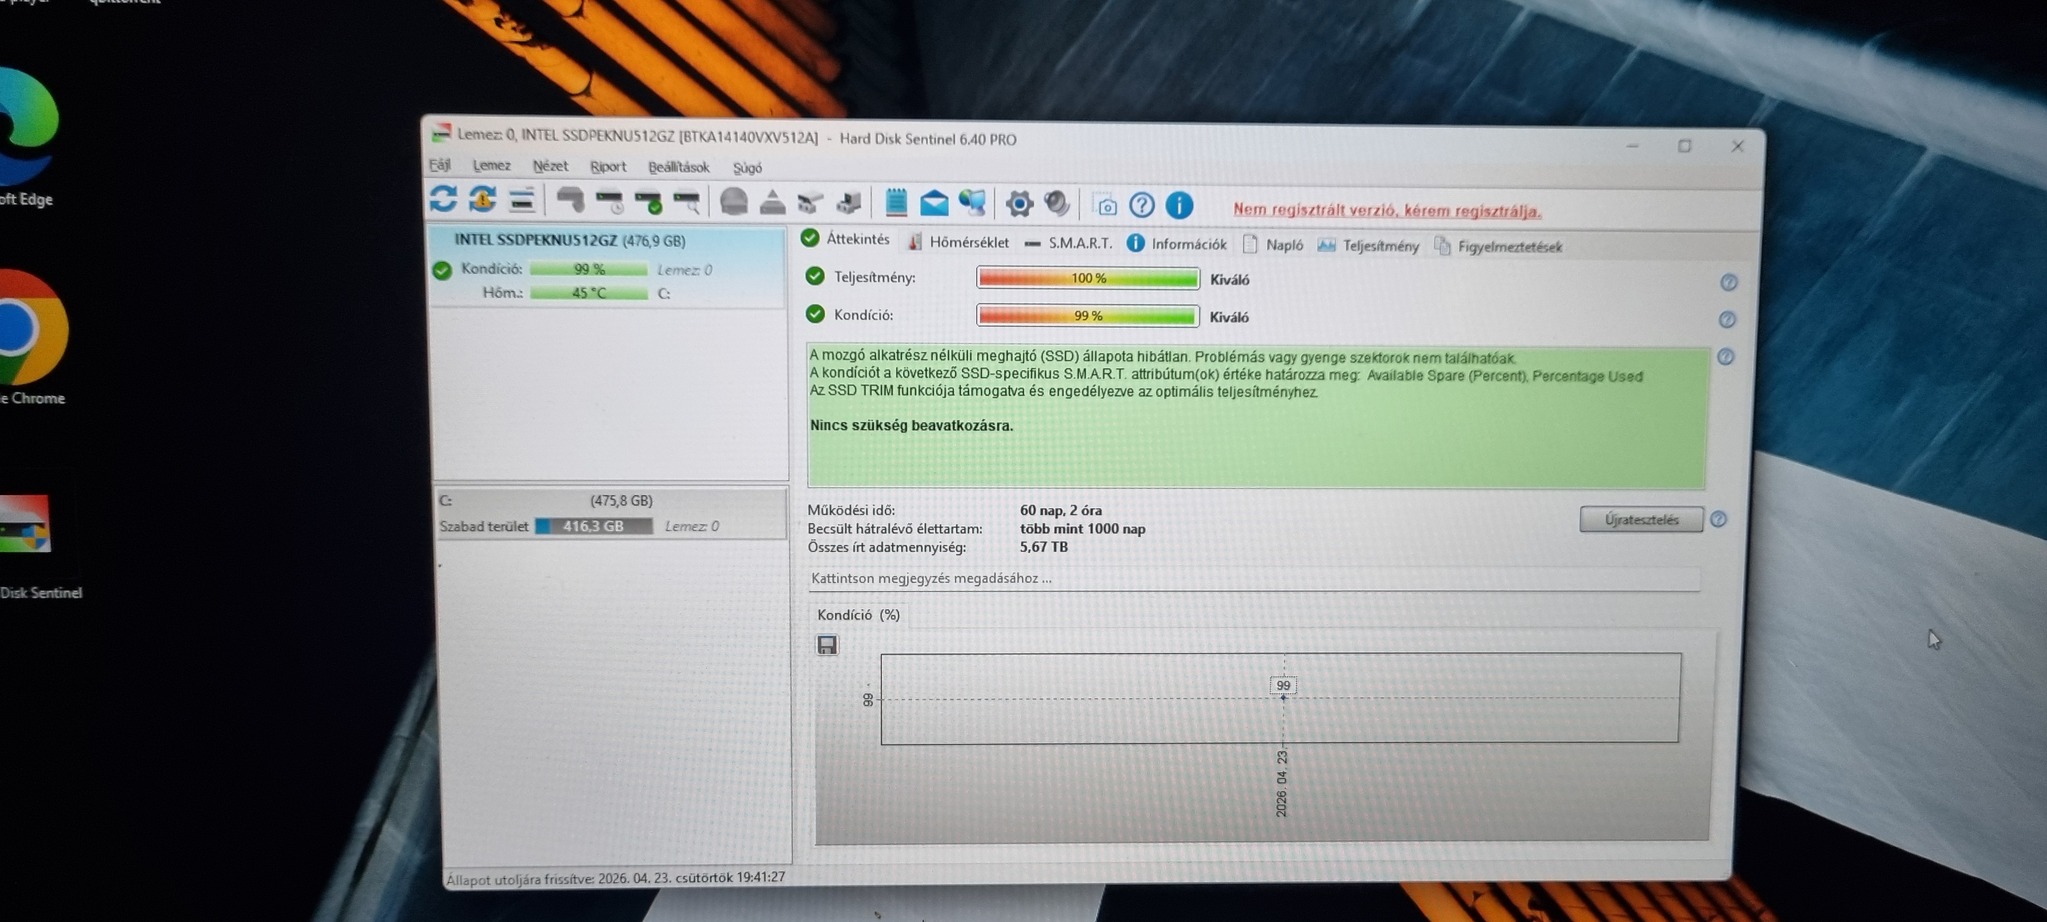This screenshot has height=922, width=2047.
Task: Switch to the Napló tab
Action: (x=1273, y=245)
